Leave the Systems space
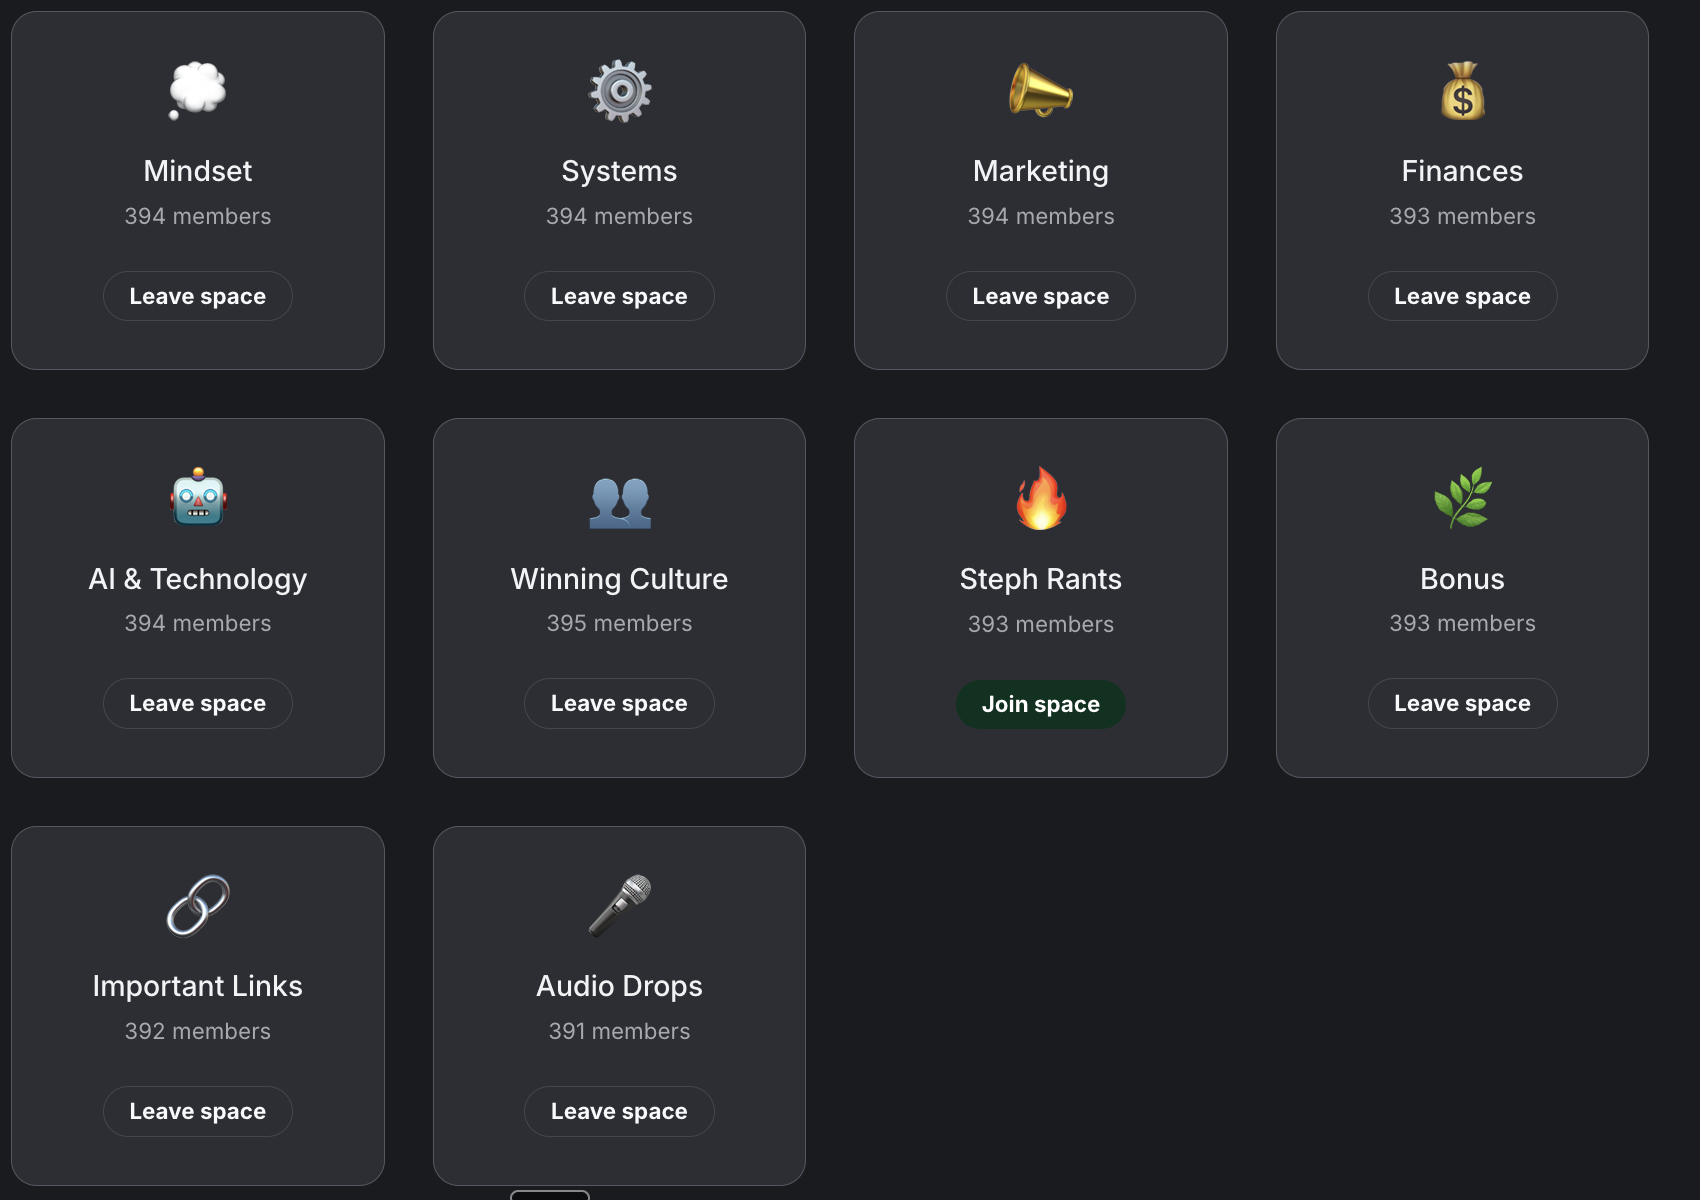This screenshot has width=1700, height=1200. pyautogui.click(x=619, y=296)
